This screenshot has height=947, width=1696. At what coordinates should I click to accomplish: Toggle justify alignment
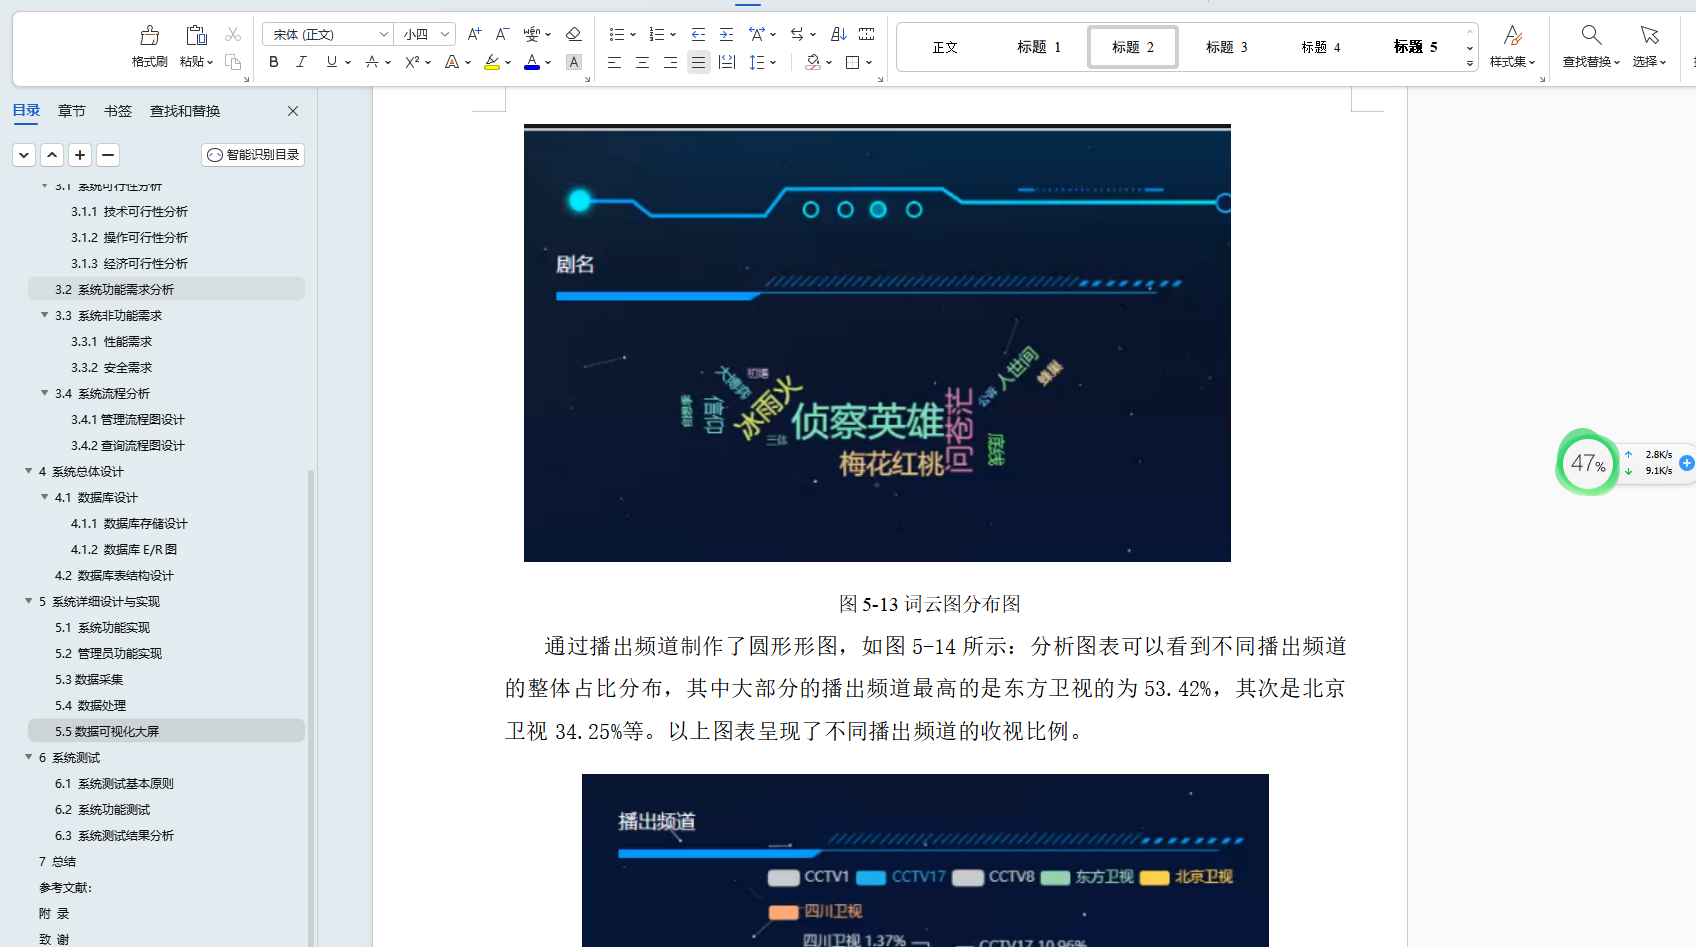pyautogui.click(x=698, y=62)
